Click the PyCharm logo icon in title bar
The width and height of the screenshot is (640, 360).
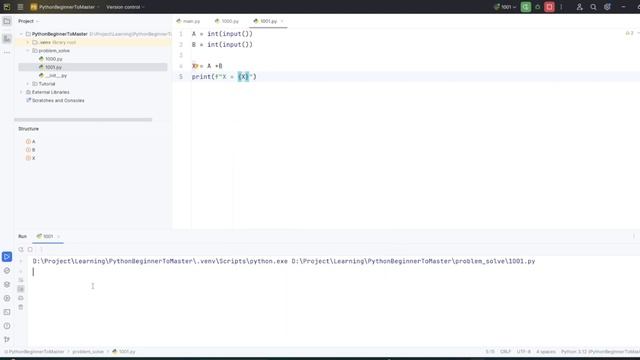(7, 7)
